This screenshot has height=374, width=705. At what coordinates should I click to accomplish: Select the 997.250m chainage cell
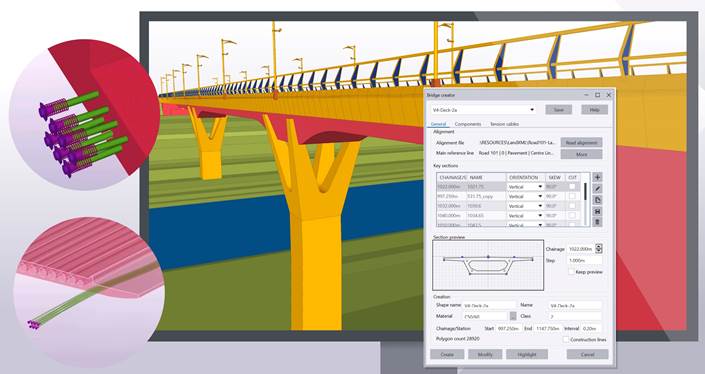451,196
